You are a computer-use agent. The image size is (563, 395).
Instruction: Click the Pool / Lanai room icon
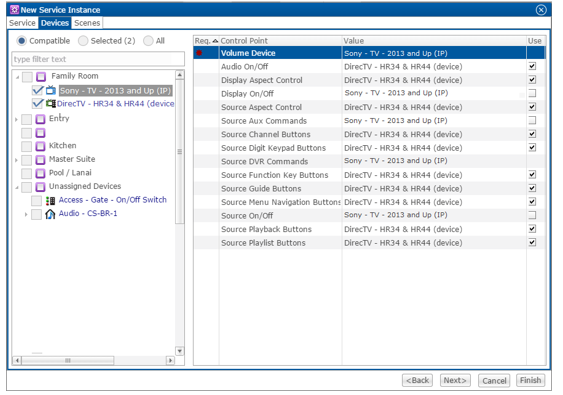(40, 173)
